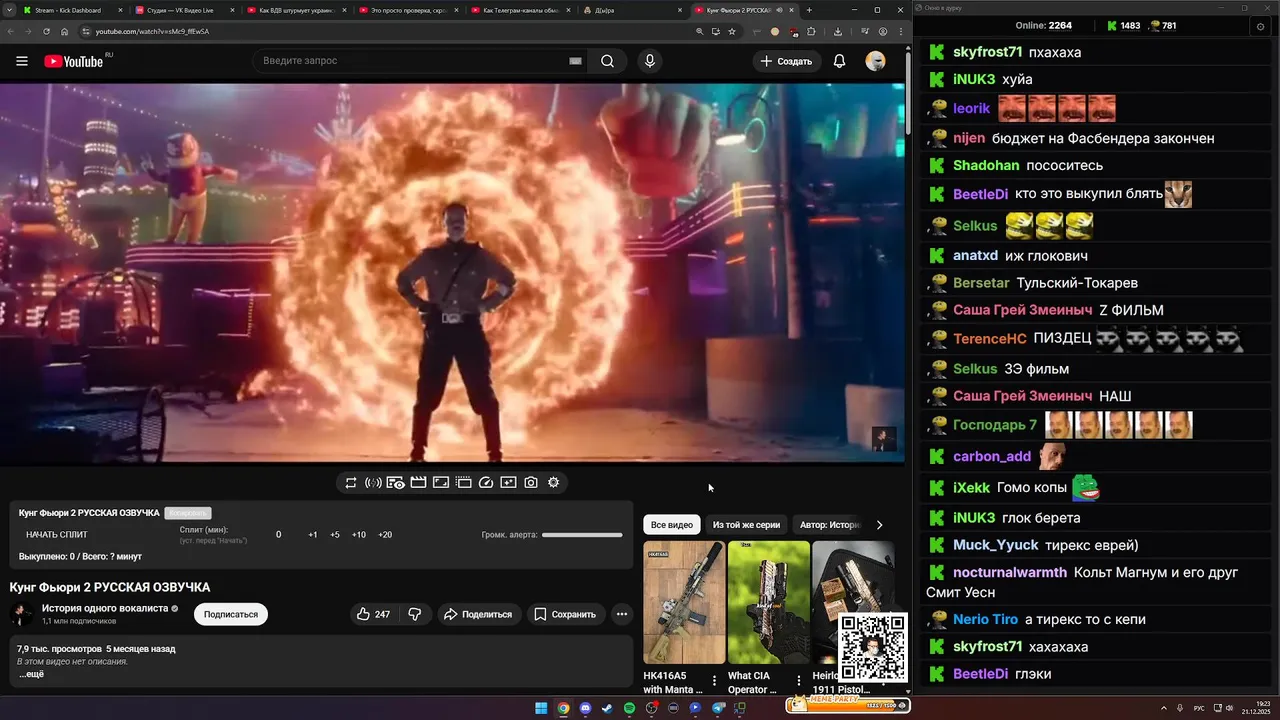Screen dimensions: 1280x720
Task: Click the sparkle-frame icon in player toolbar
Action: pyautogui.click(x=508, y=482)
